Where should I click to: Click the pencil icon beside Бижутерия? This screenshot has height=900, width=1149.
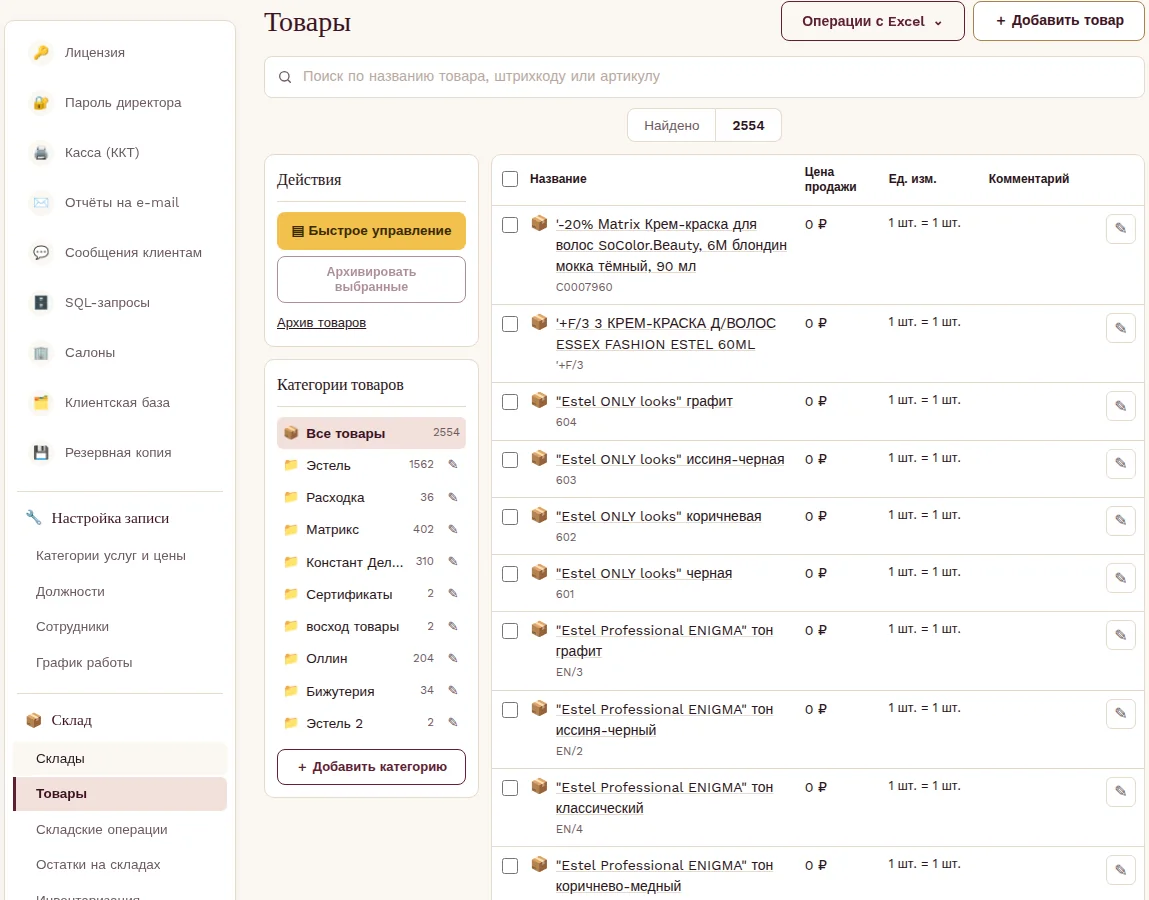pos(453,690)
